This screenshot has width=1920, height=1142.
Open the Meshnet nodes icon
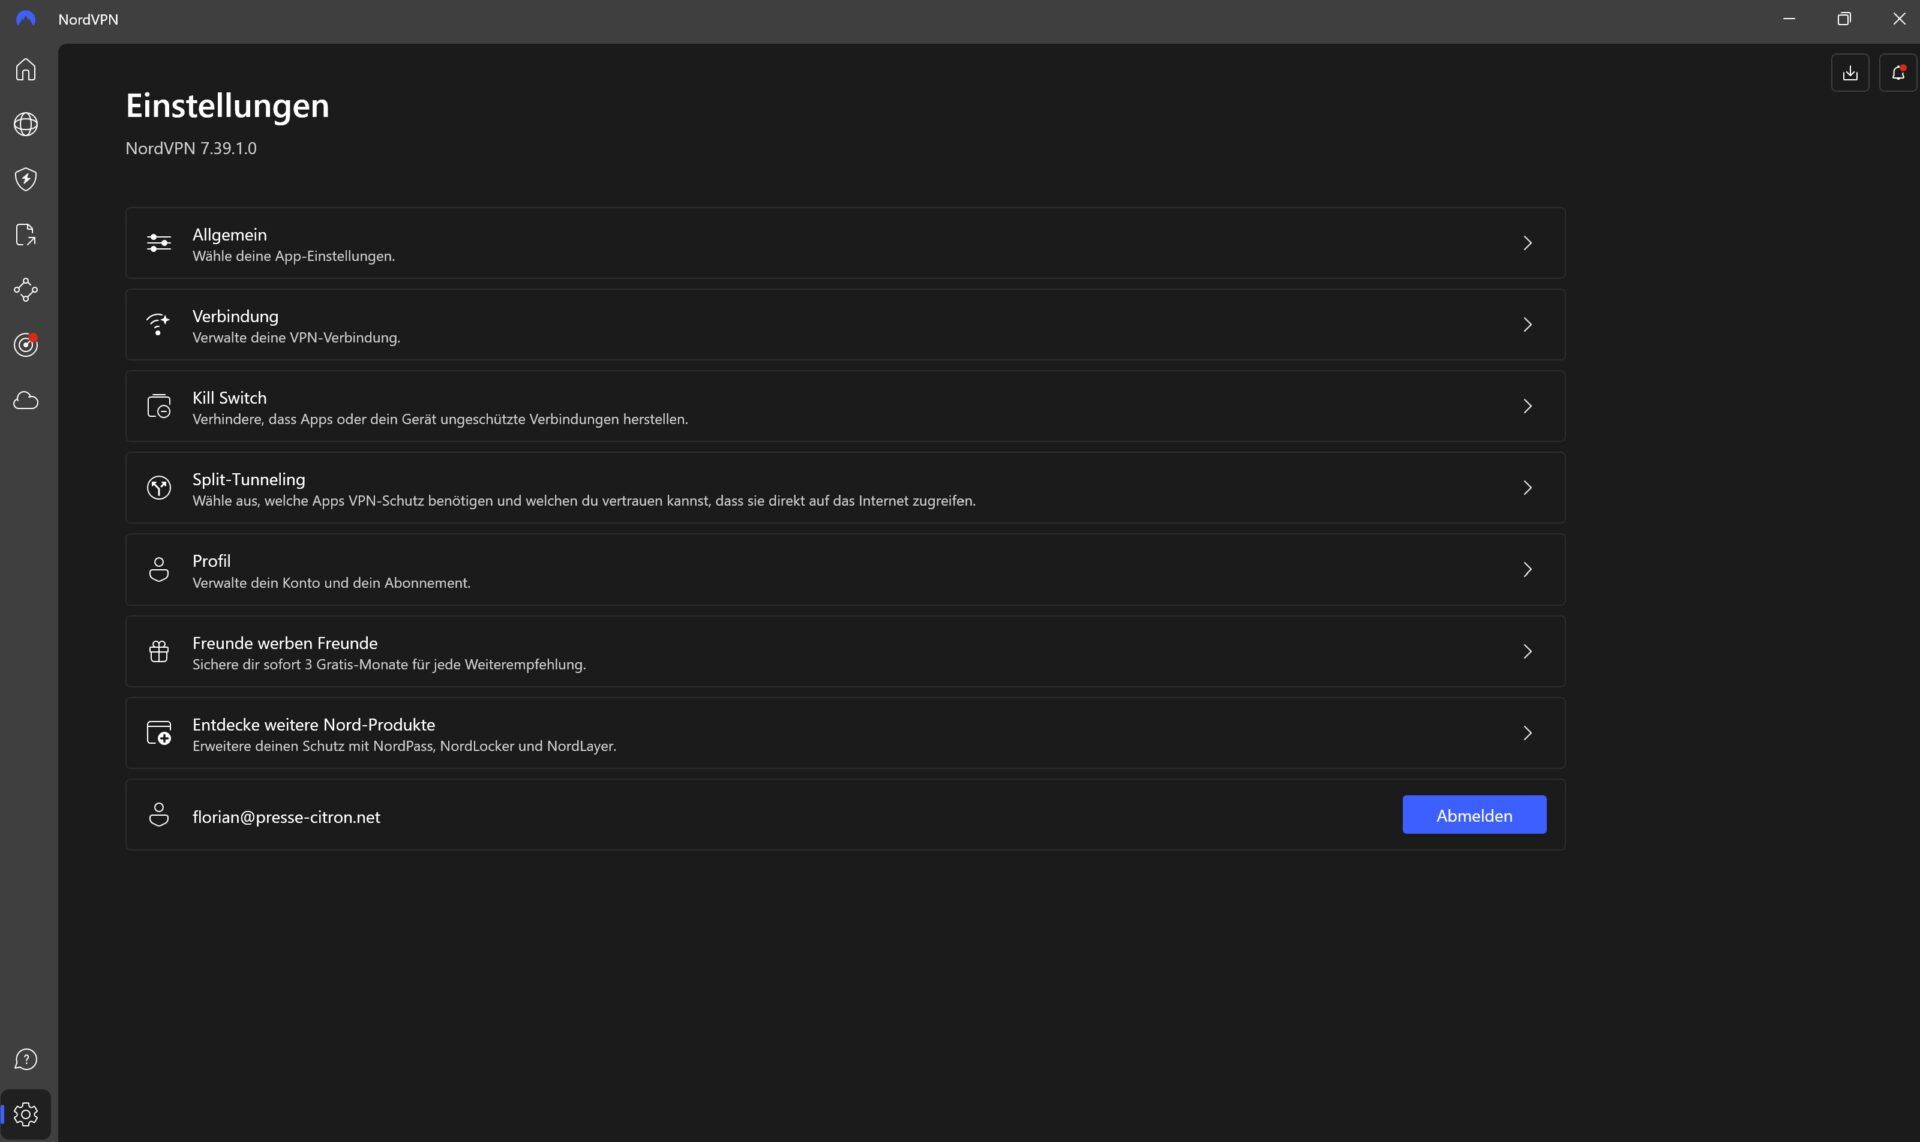click(x=26, y=290)
